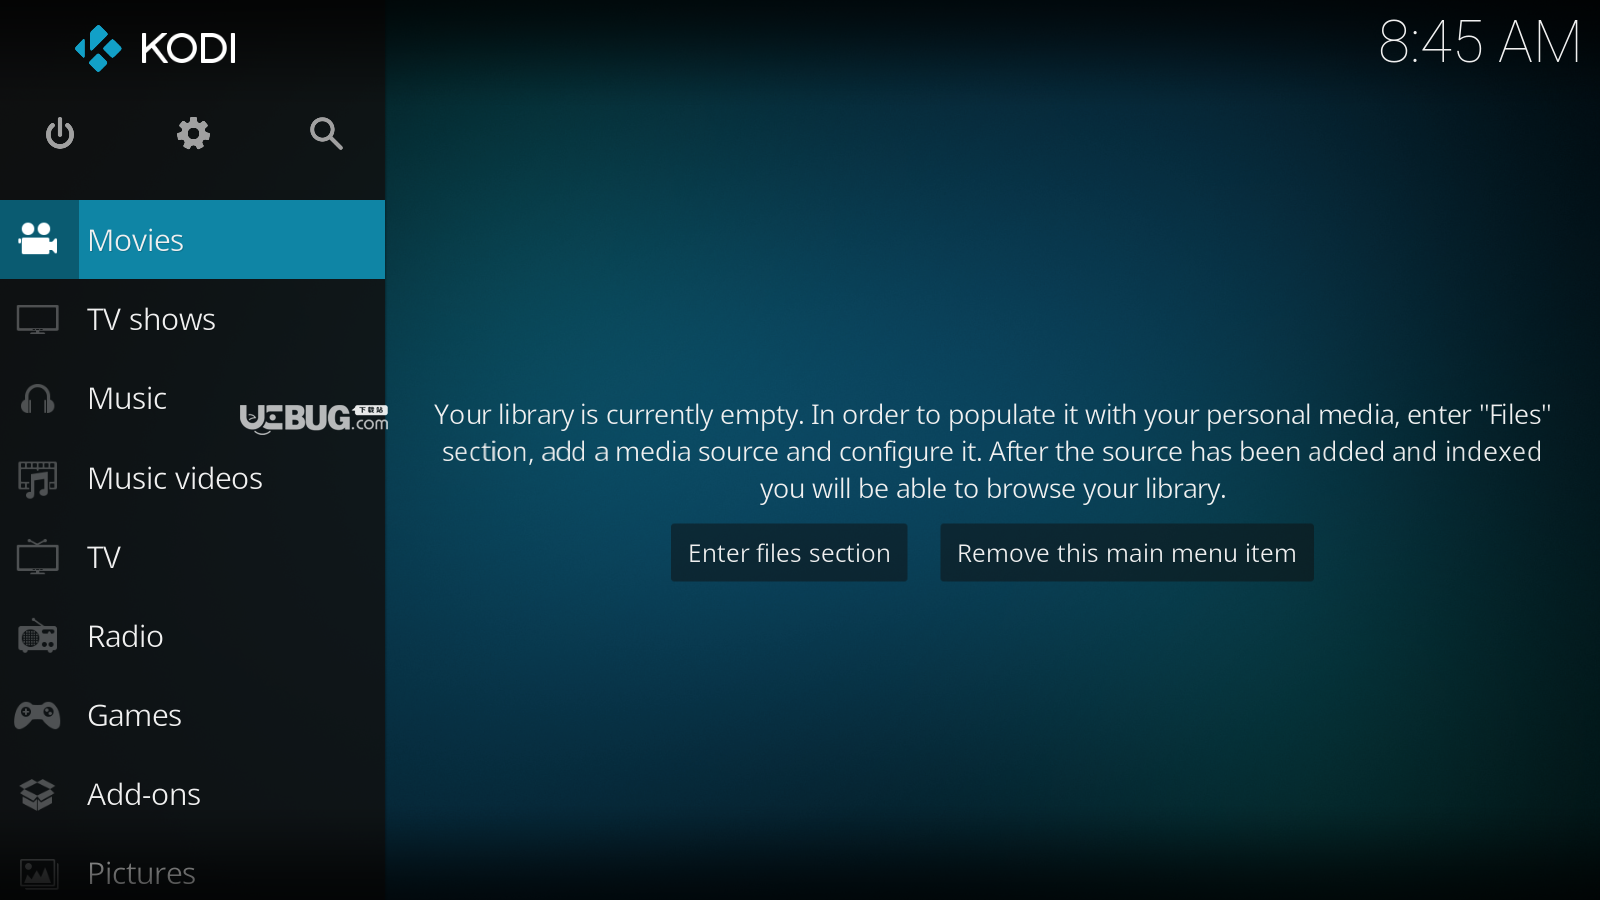Click the Games controller icon
The image size is (1600, 900).
click(38, 716)
